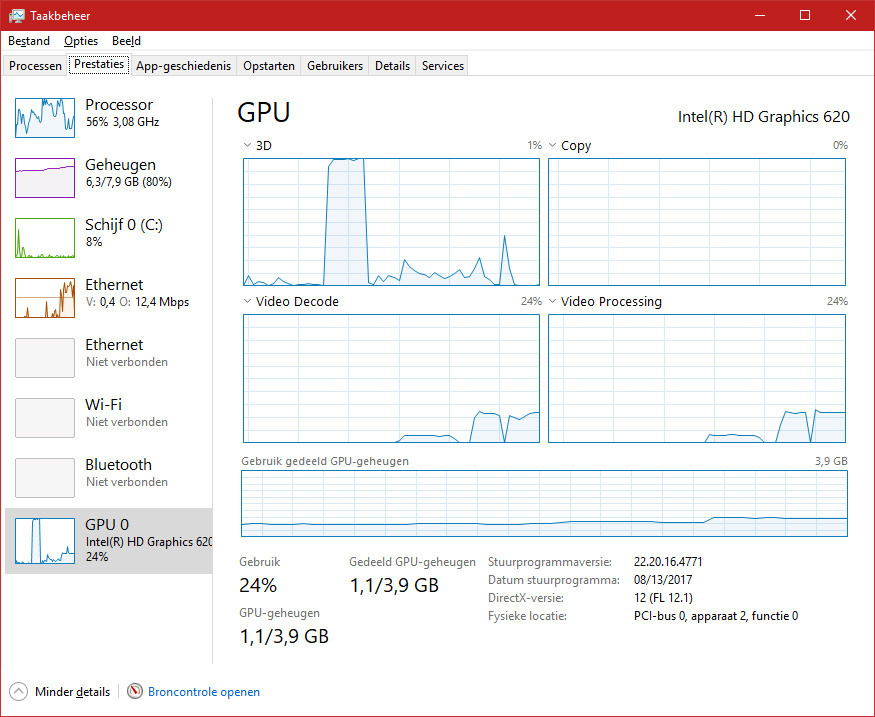Switch to the Services tab
Viewport: 875px width, 717px height.
(x=441, y=64)
